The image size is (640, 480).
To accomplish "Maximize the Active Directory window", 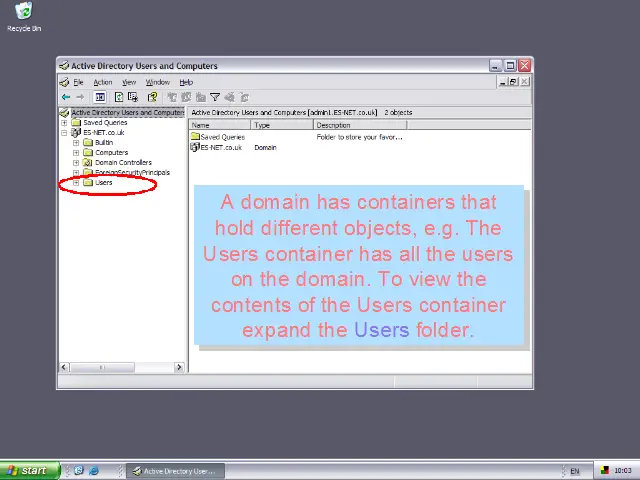I will coord(510,65).
